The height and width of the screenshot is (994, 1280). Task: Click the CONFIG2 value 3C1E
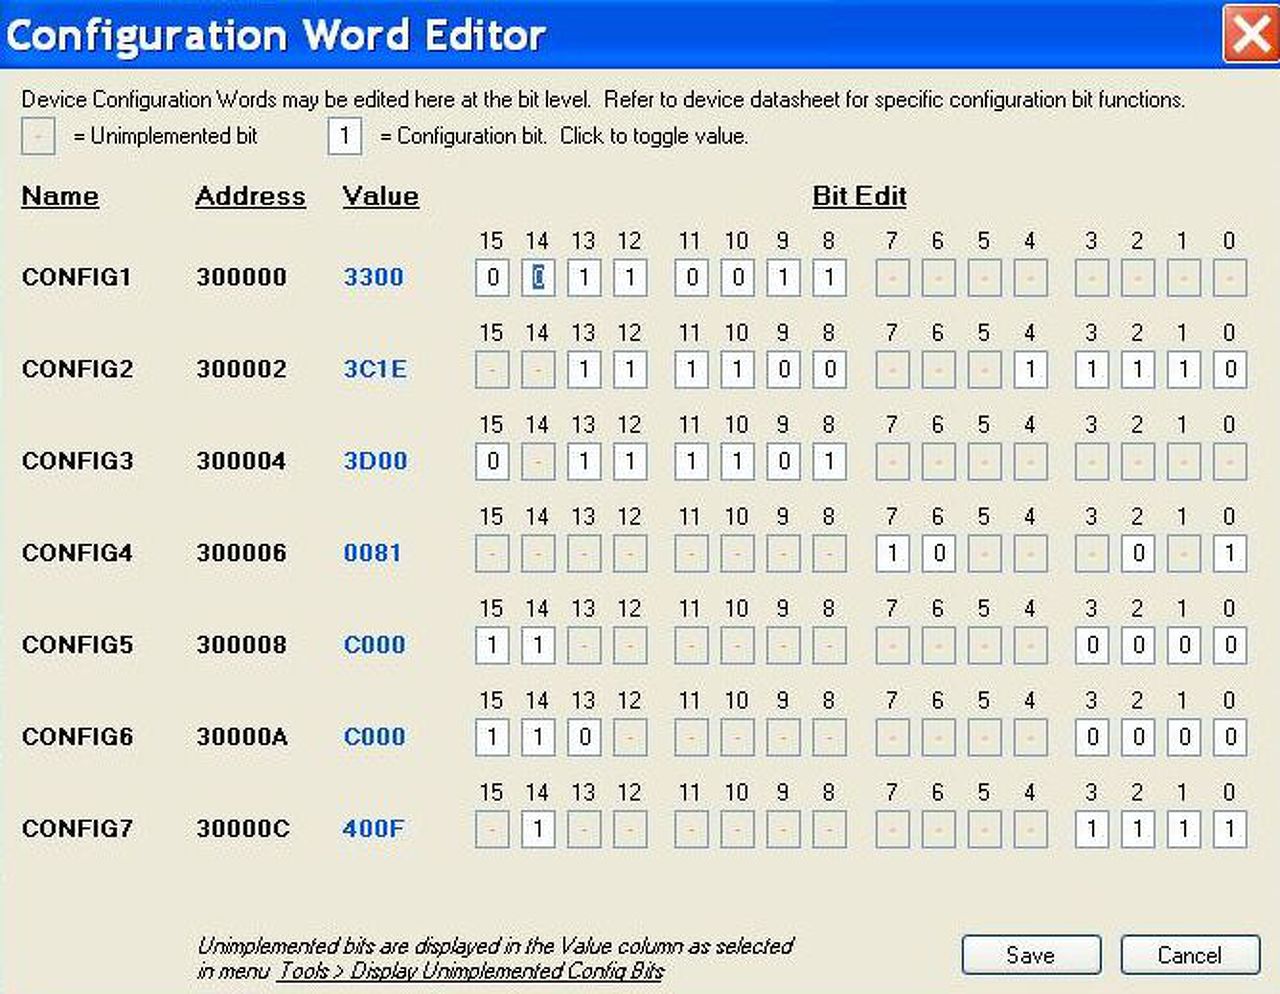point(375,369)
